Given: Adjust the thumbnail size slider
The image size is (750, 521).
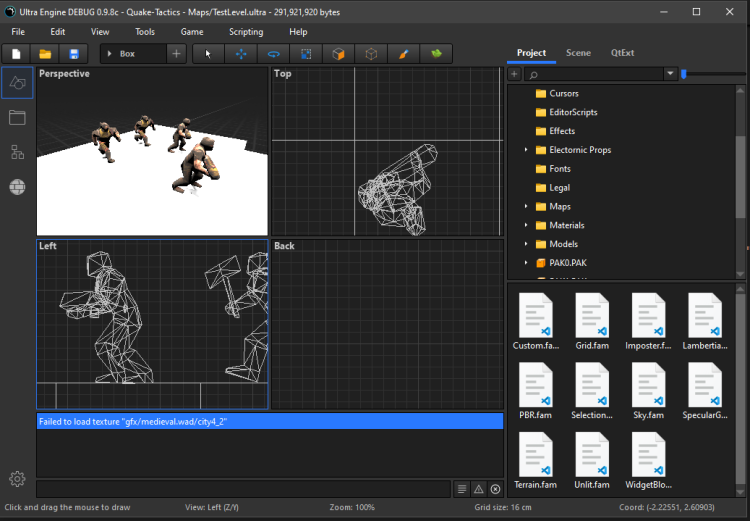Looking at the screenshot, I should tap(684, 74).
